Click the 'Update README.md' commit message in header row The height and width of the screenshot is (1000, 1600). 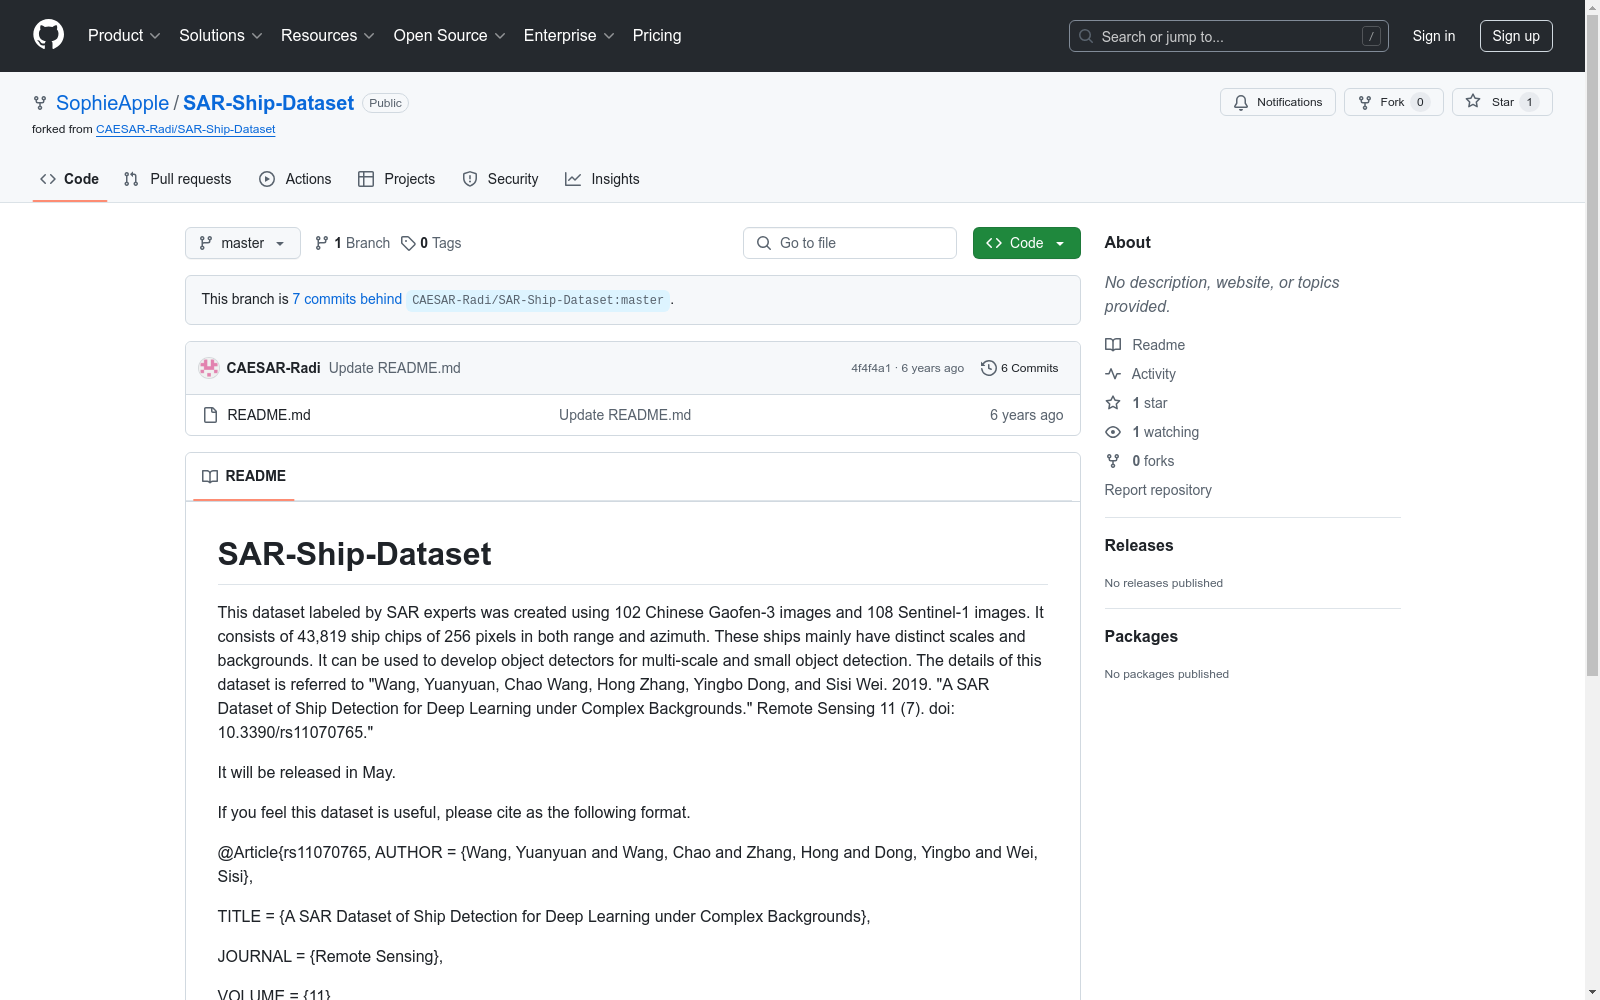395,368
